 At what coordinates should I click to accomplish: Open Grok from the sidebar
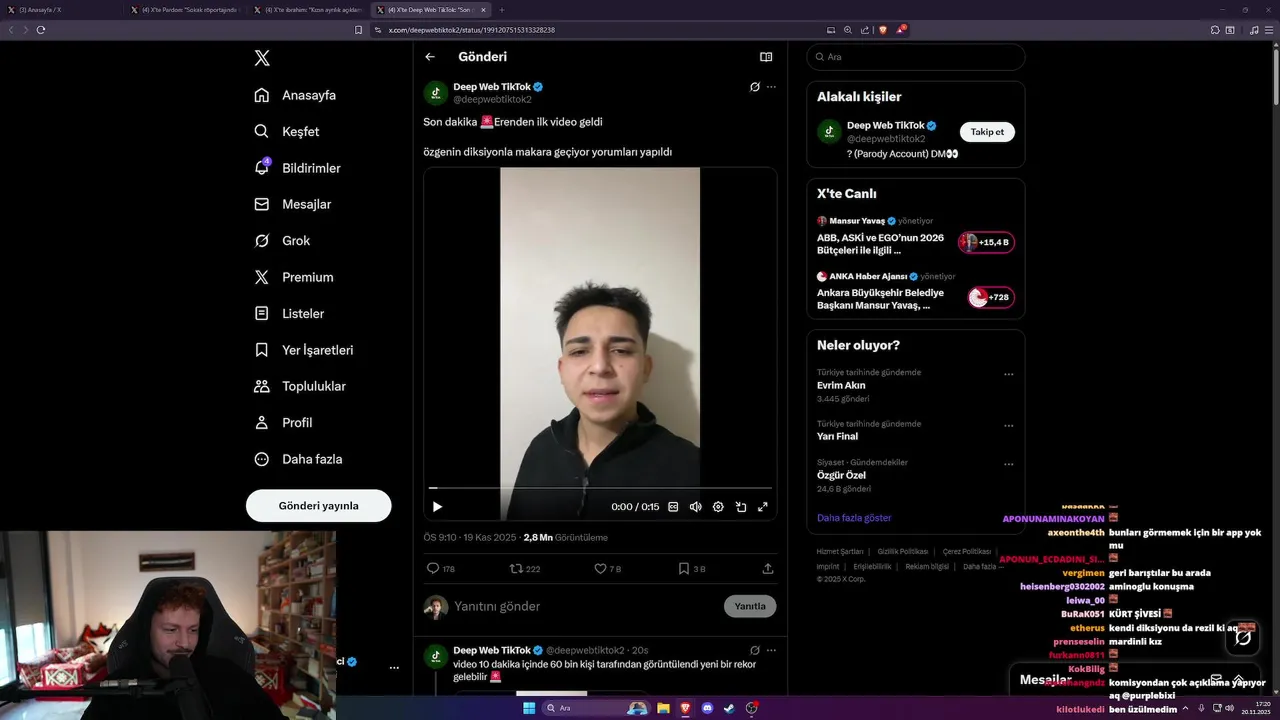(x=282, y=240)
